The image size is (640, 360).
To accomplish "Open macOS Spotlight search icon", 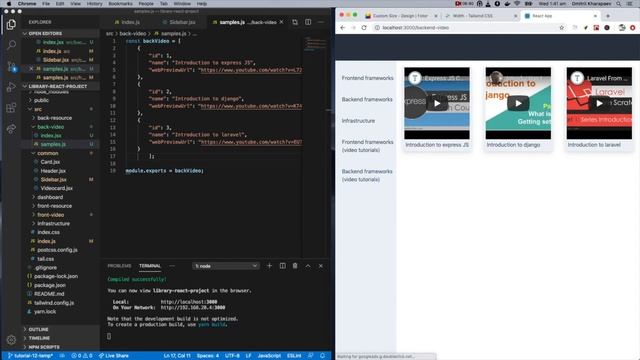I will (x=619, y=4).
